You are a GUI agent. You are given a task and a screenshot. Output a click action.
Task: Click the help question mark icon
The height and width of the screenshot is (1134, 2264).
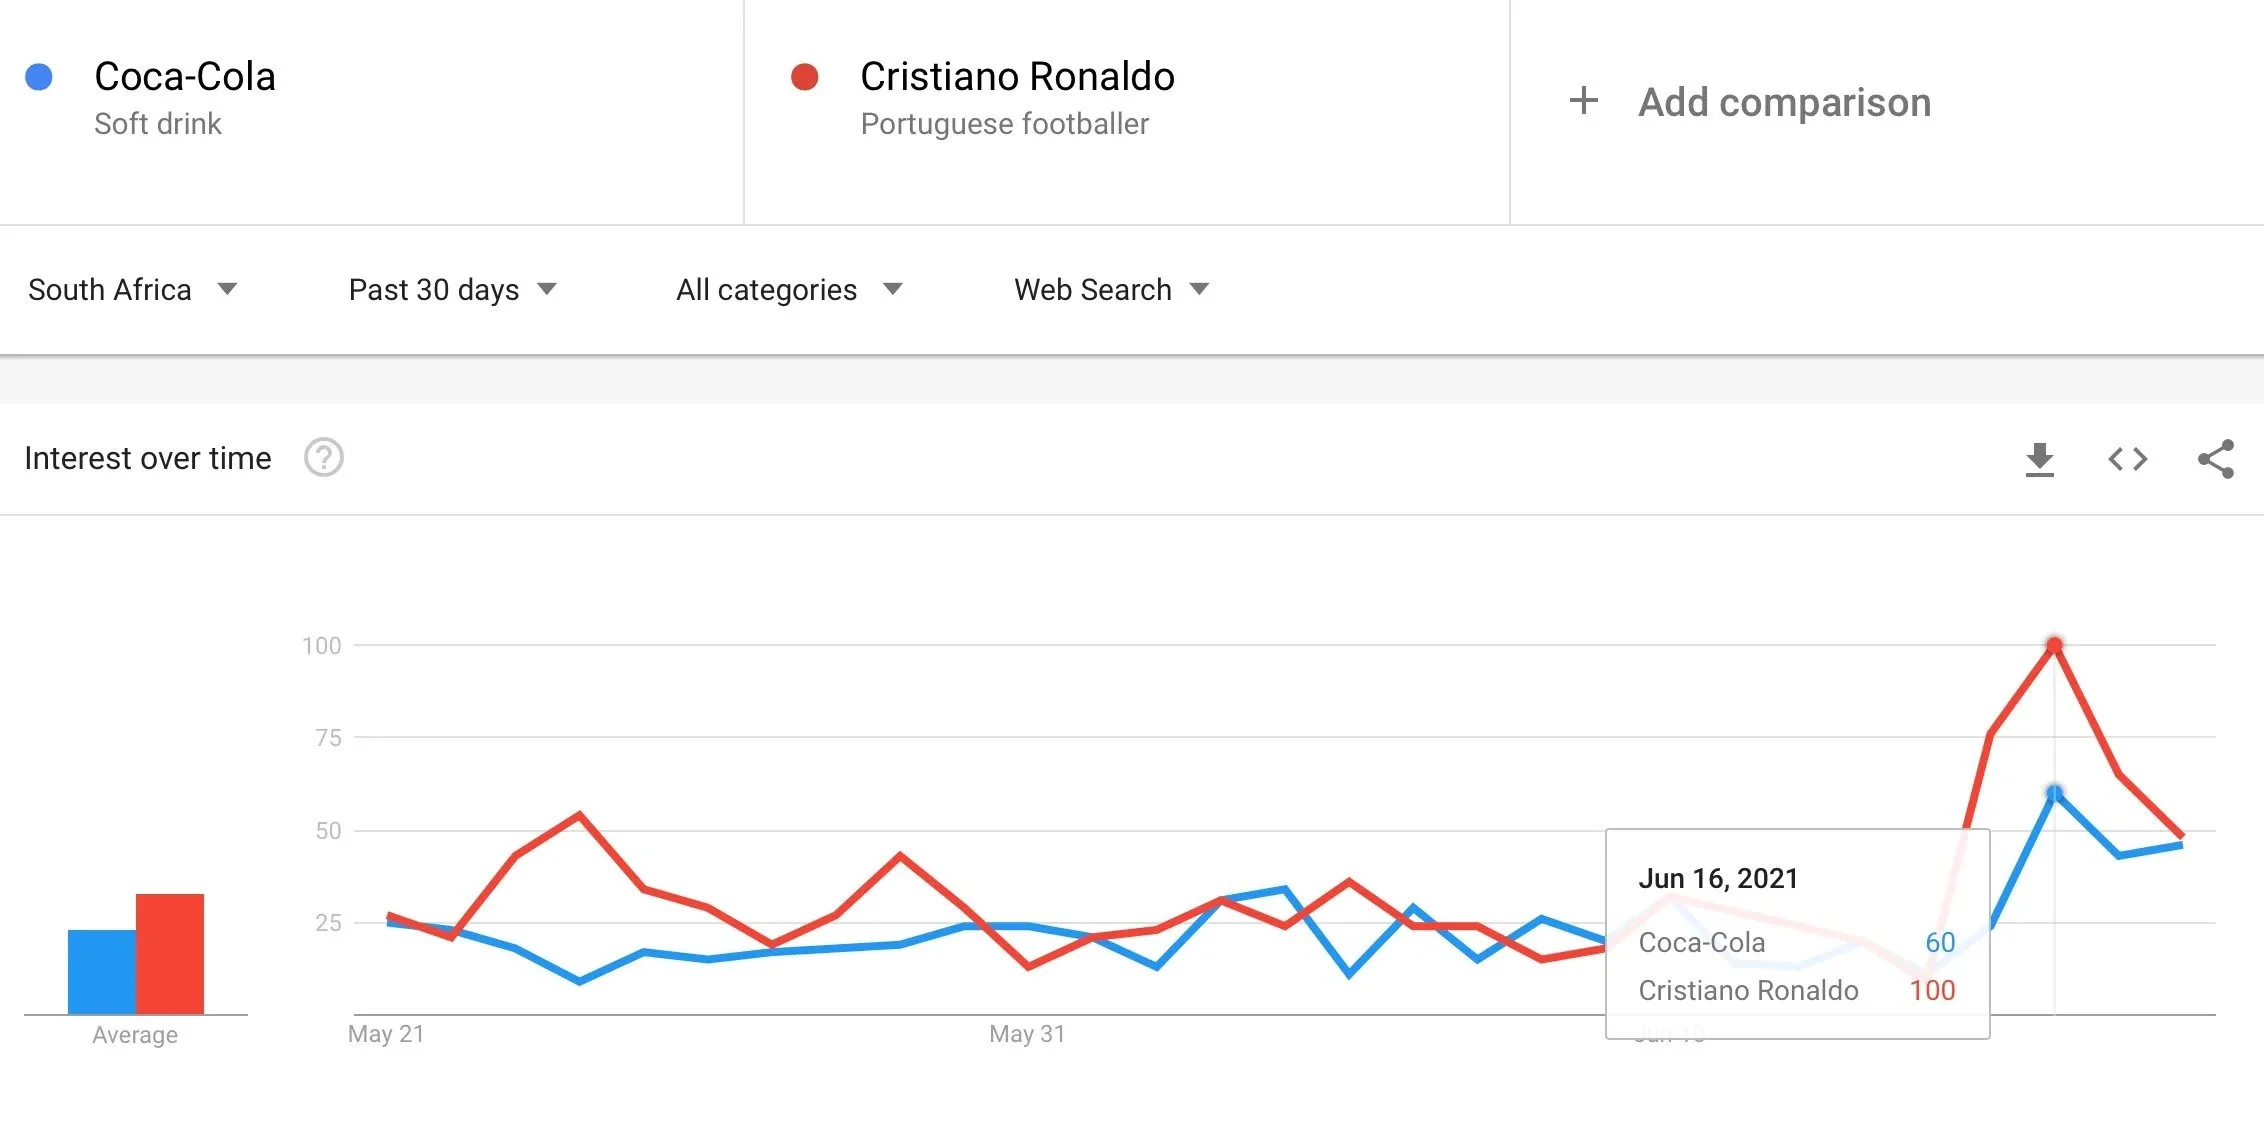click(x=324, y=458)
